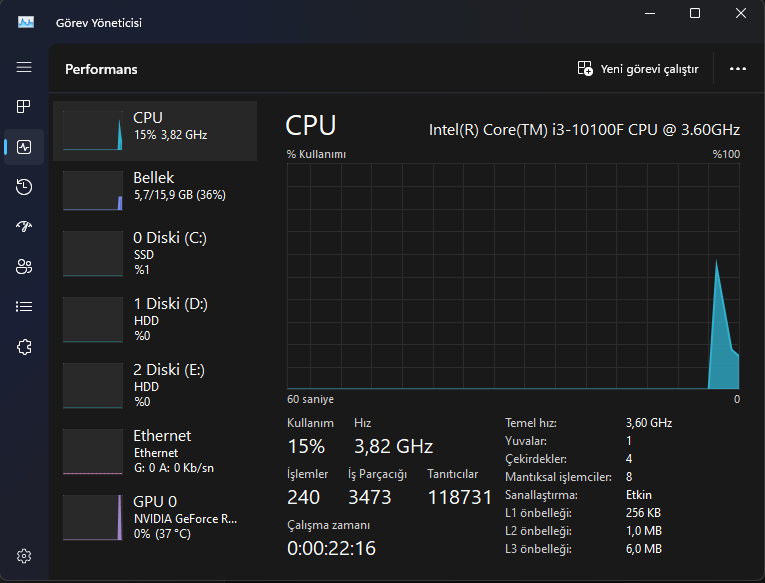
Task: Click the CPU usage graph area
Action: click(513, 276)
